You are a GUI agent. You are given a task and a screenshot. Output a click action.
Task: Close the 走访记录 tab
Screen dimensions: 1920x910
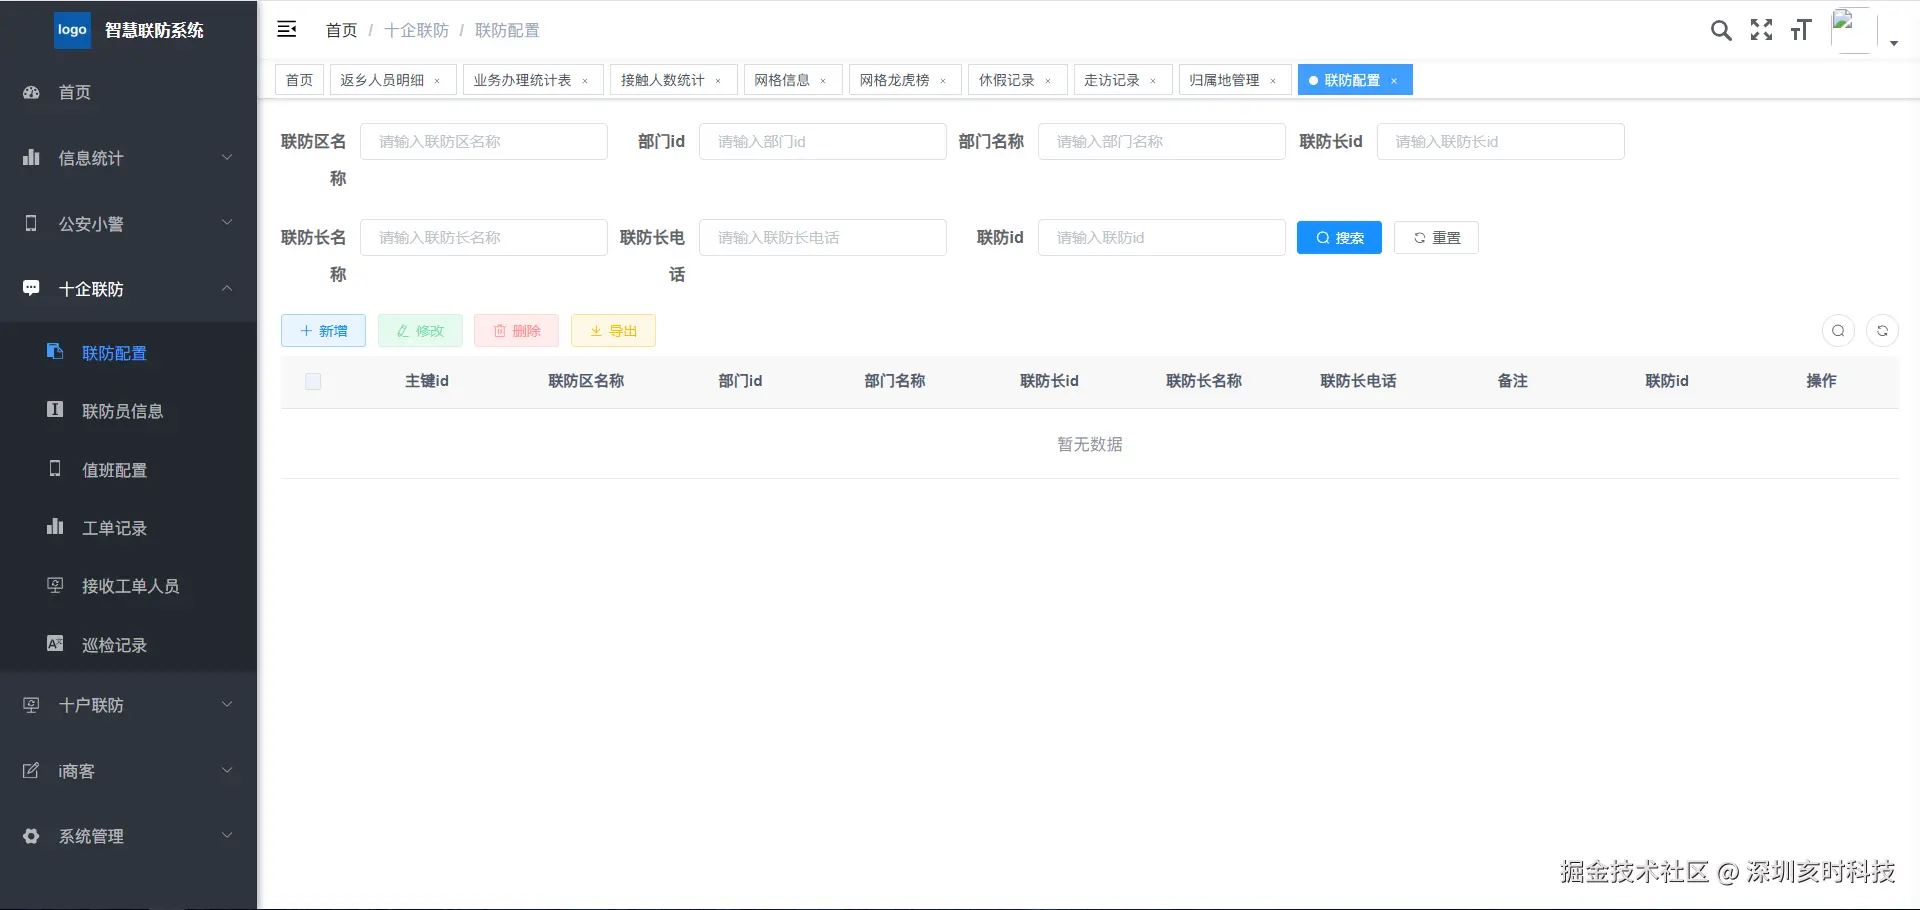pyautogui.click(x=1153, y=81)
